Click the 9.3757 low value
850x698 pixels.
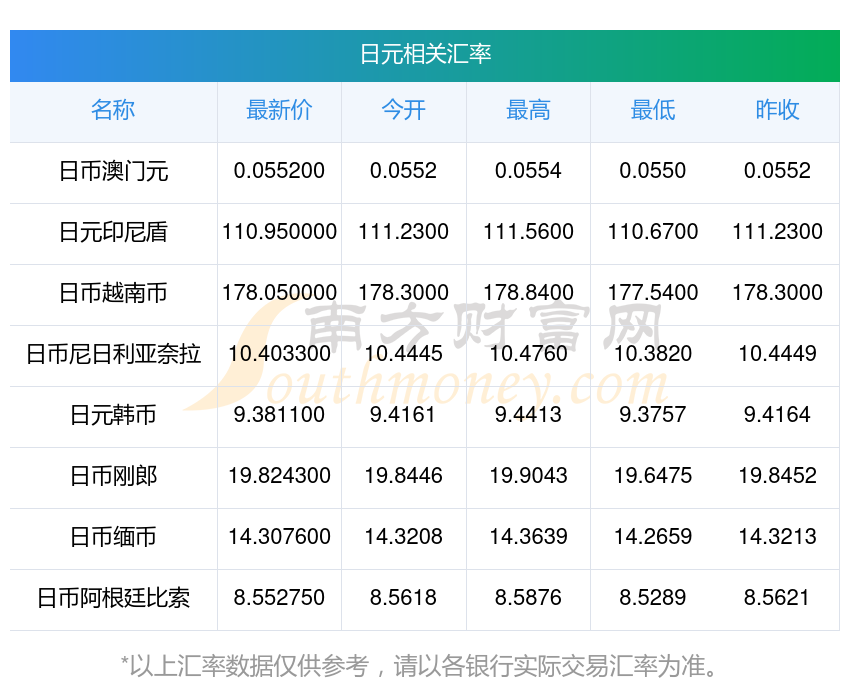coord(653,415)
